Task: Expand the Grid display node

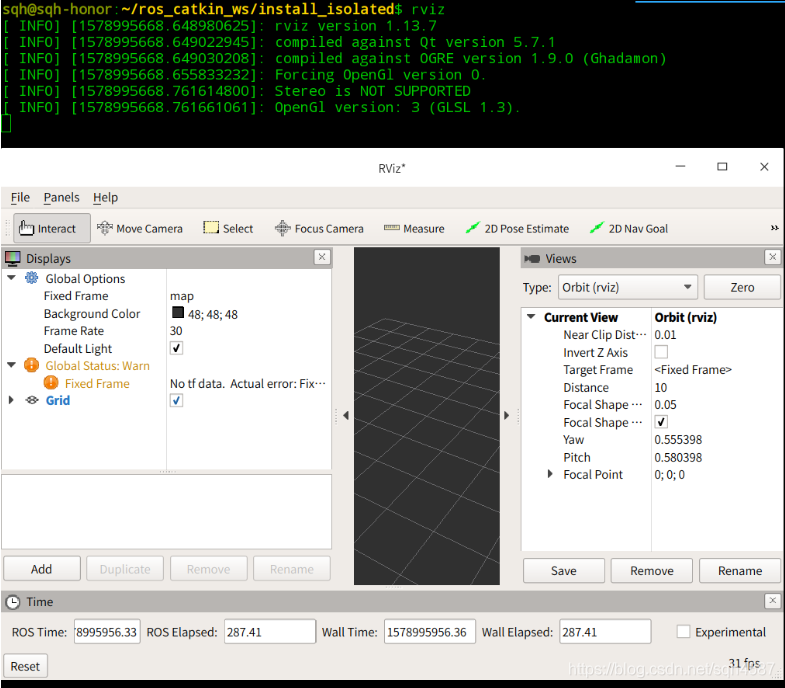Action: (x=11, y=400)
